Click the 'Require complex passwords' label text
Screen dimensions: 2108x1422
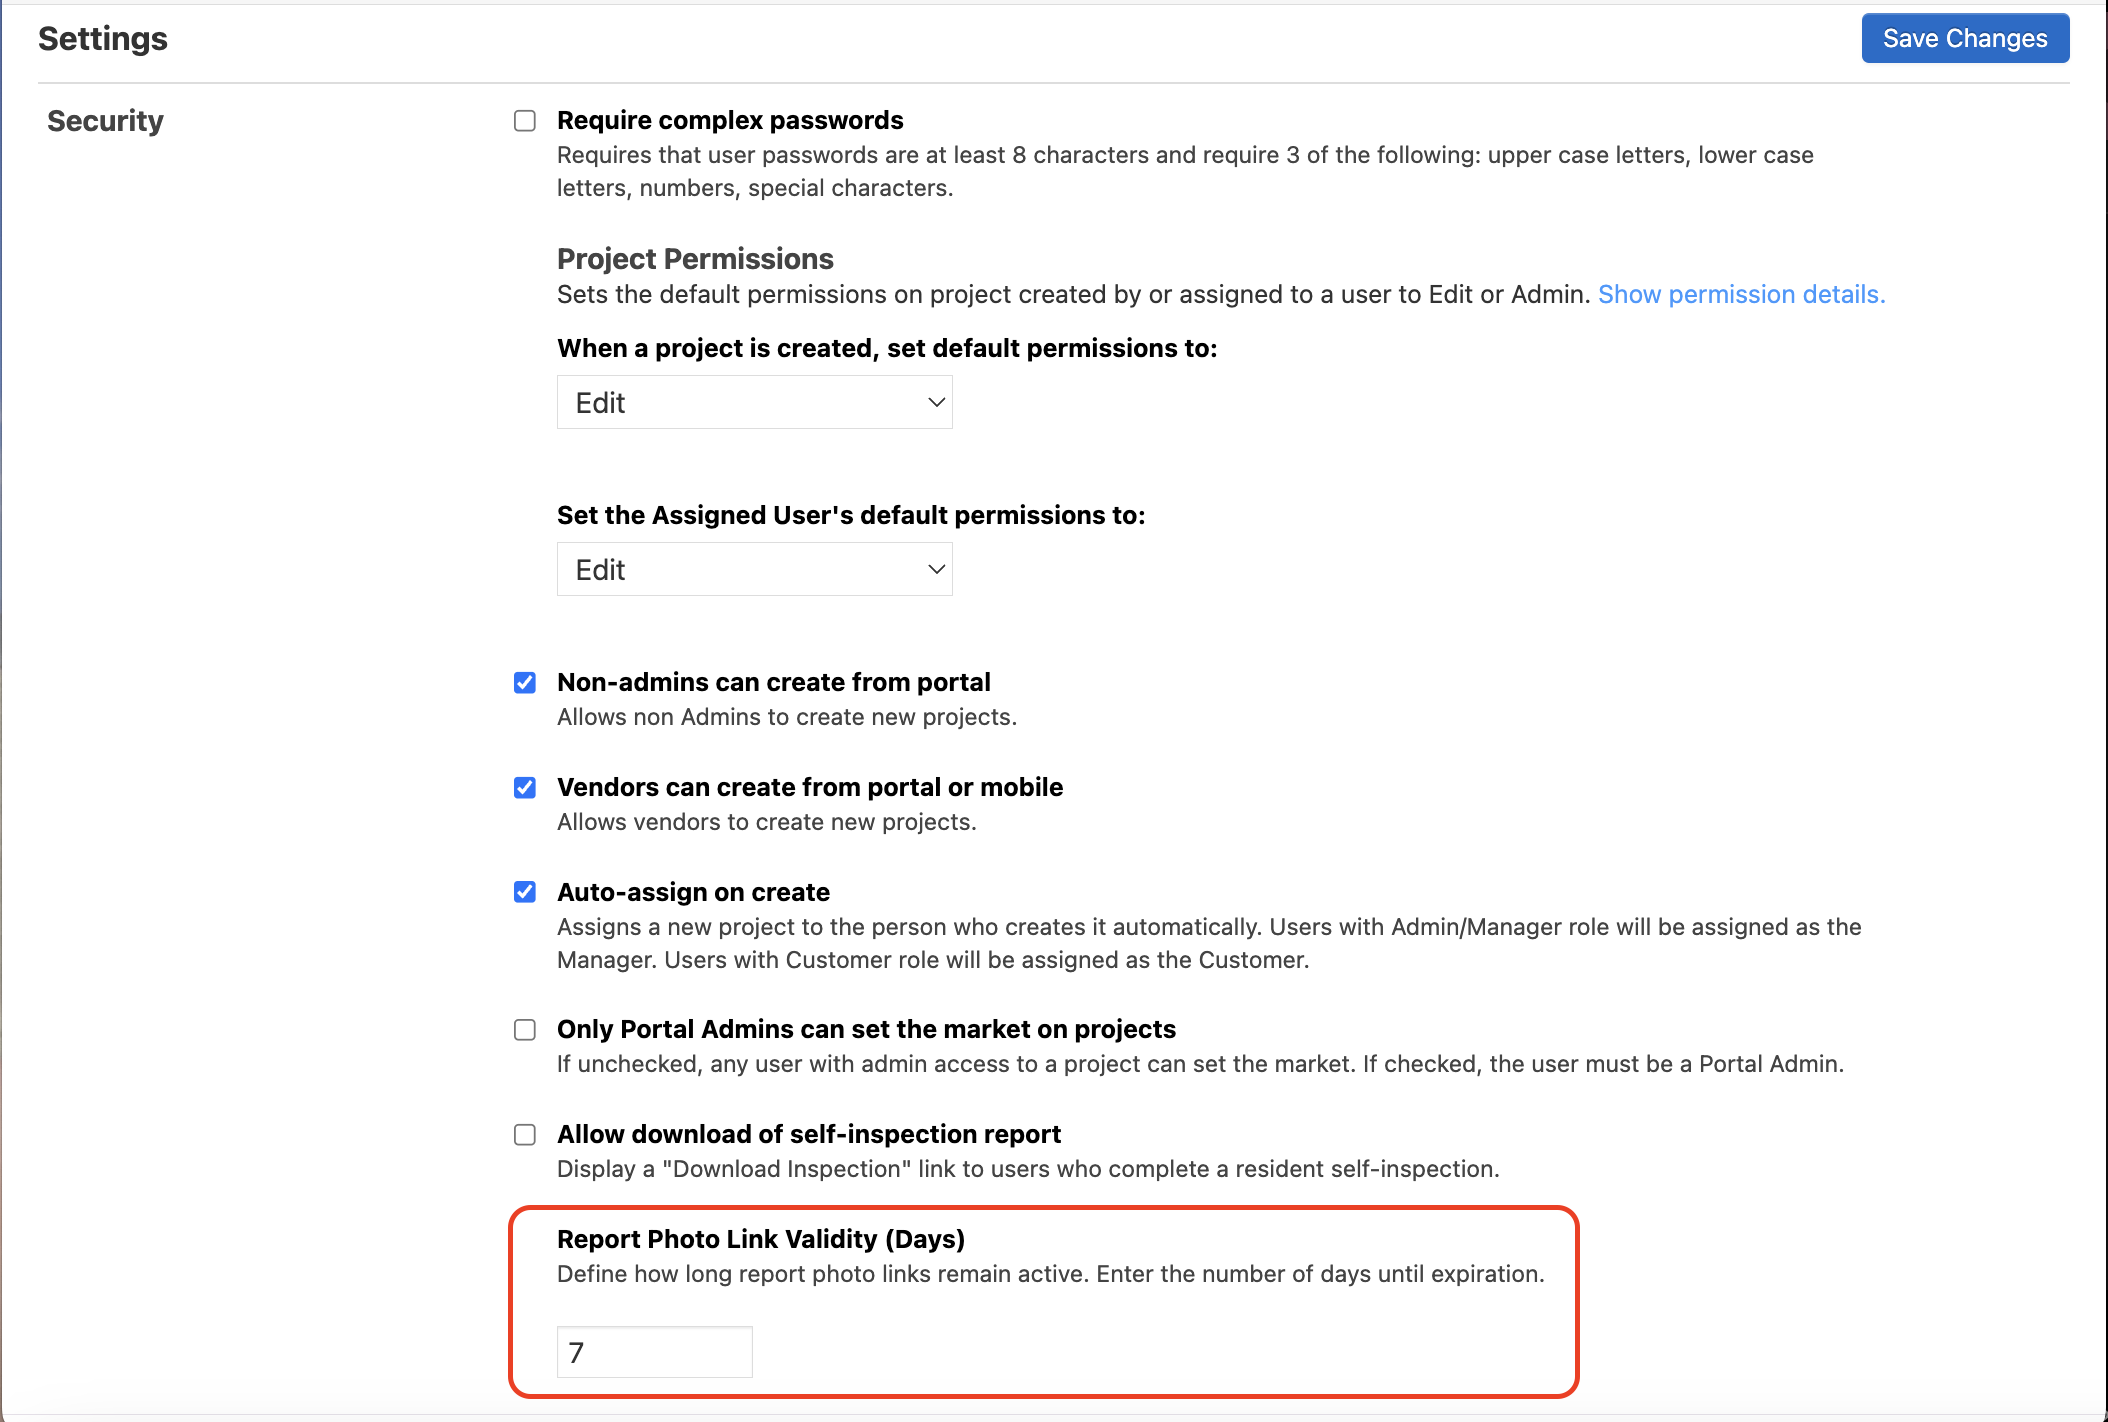coord(730,120)
